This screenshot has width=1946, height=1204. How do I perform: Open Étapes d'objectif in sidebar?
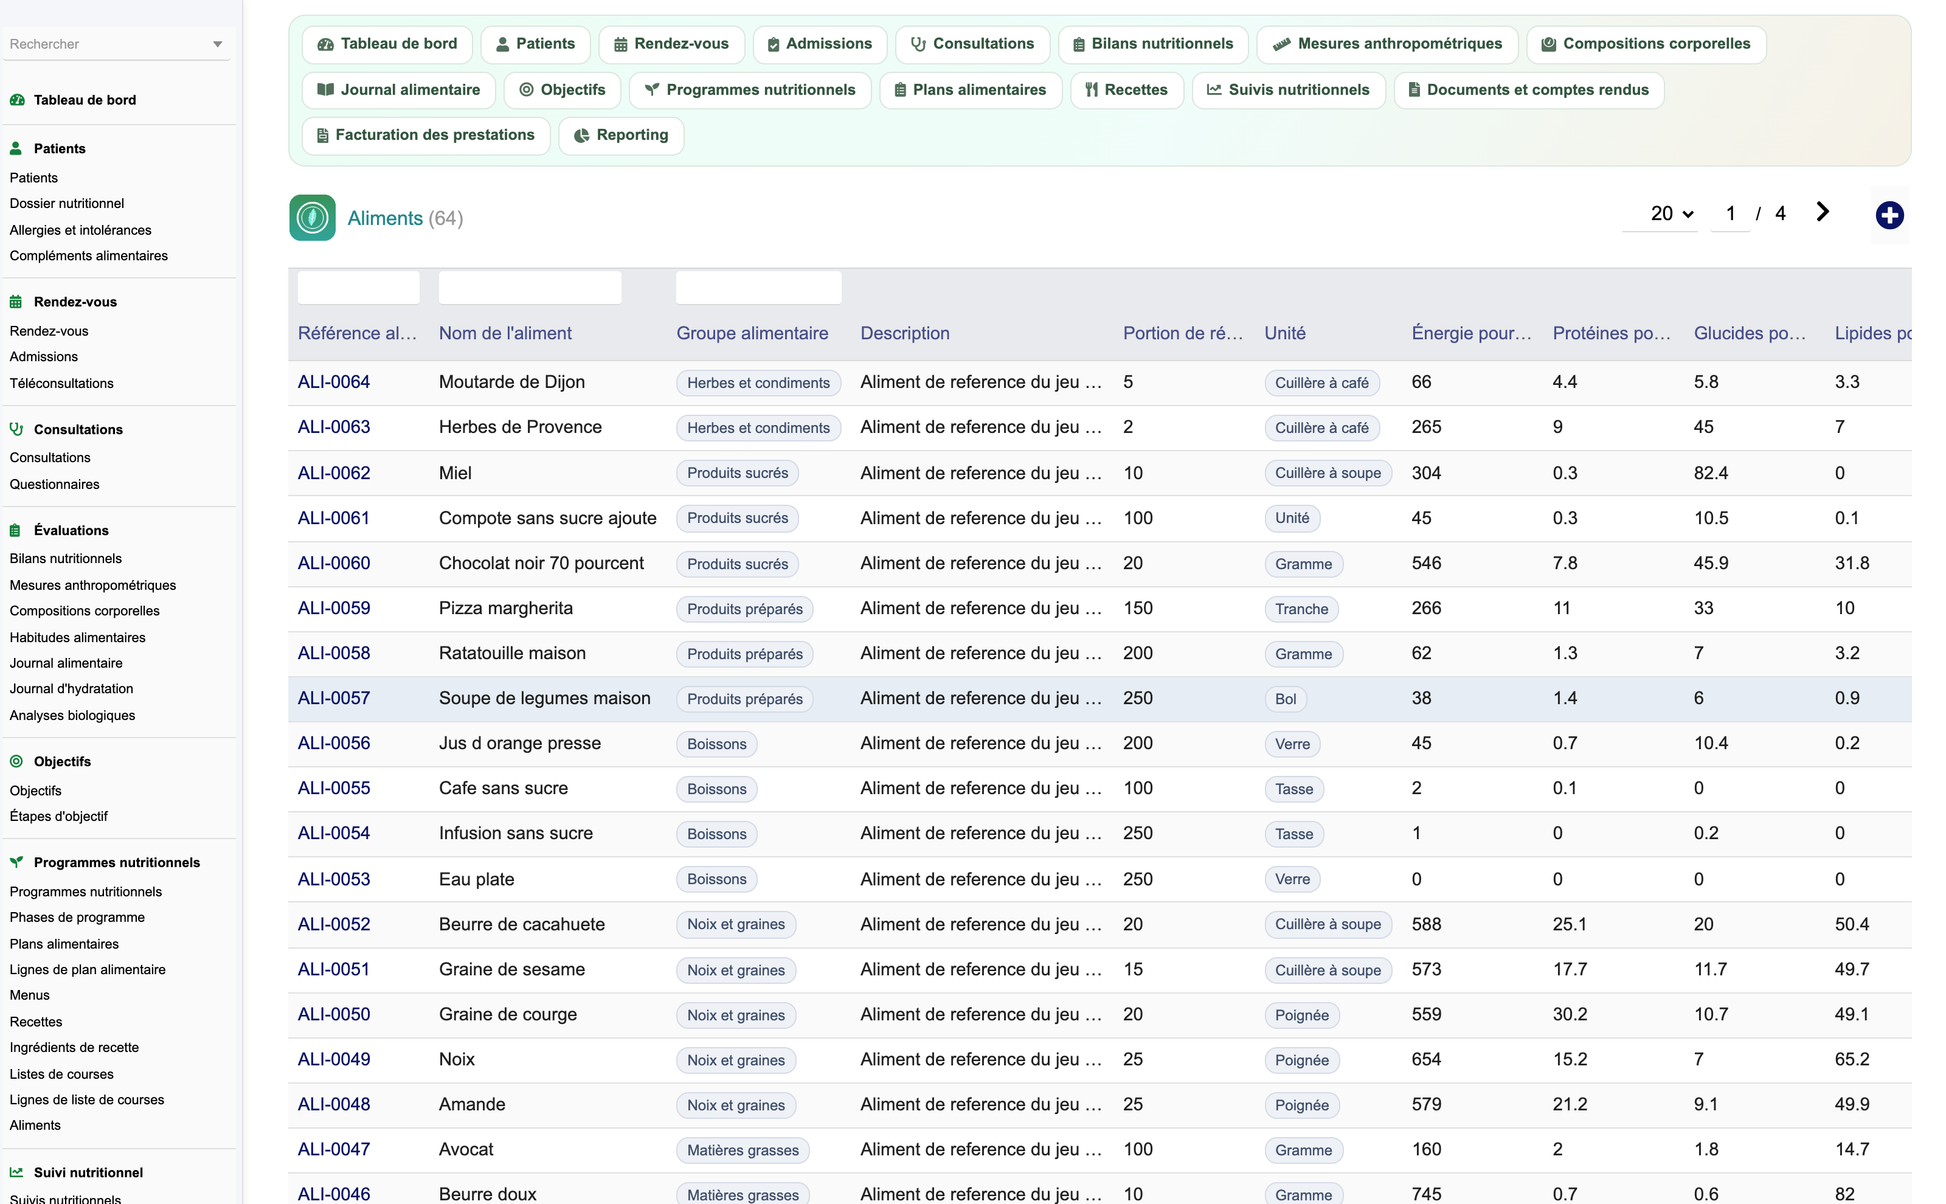point(58,816)
